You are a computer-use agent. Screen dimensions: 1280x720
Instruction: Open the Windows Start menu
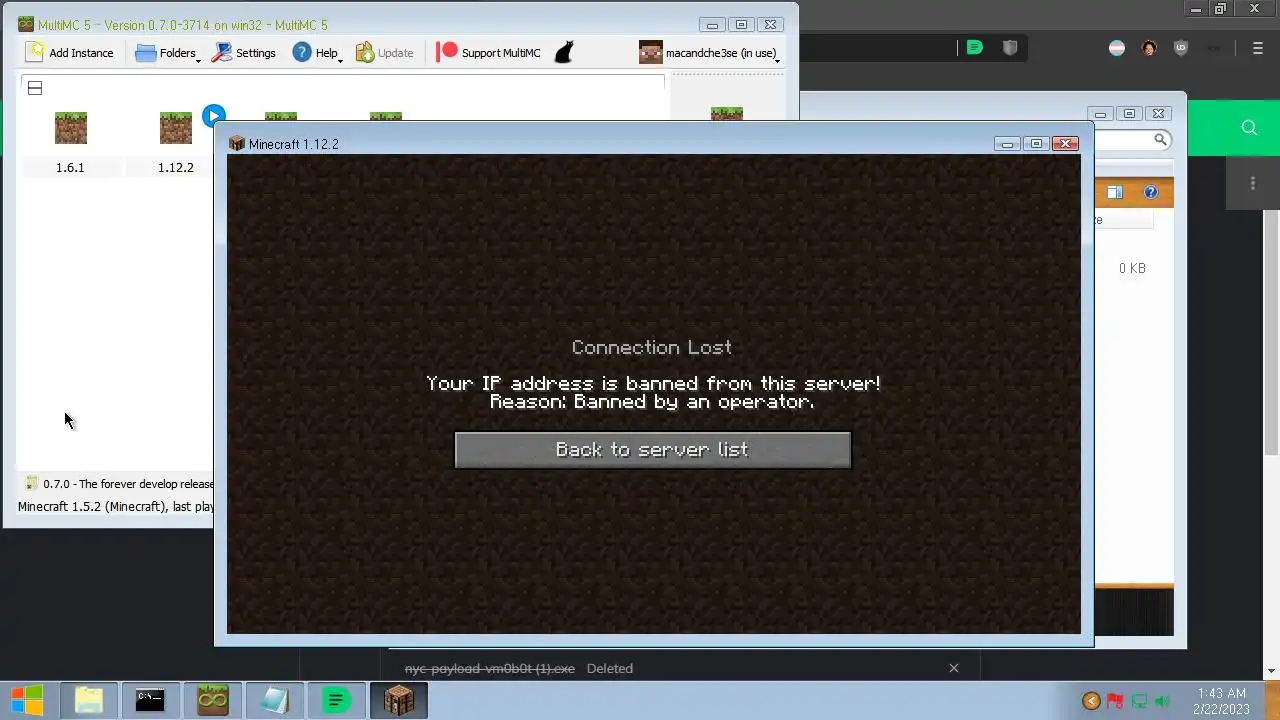tap(27, 700)
